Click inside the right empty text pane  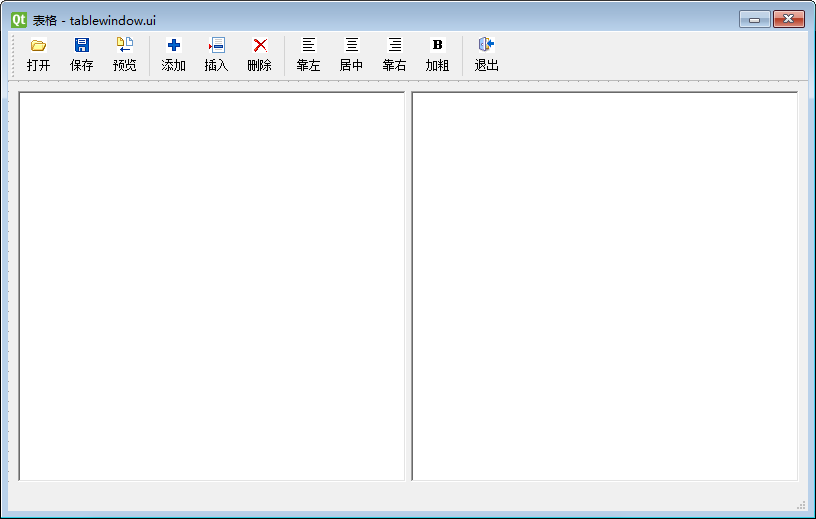pyautogui.click(x=605, y=286)
